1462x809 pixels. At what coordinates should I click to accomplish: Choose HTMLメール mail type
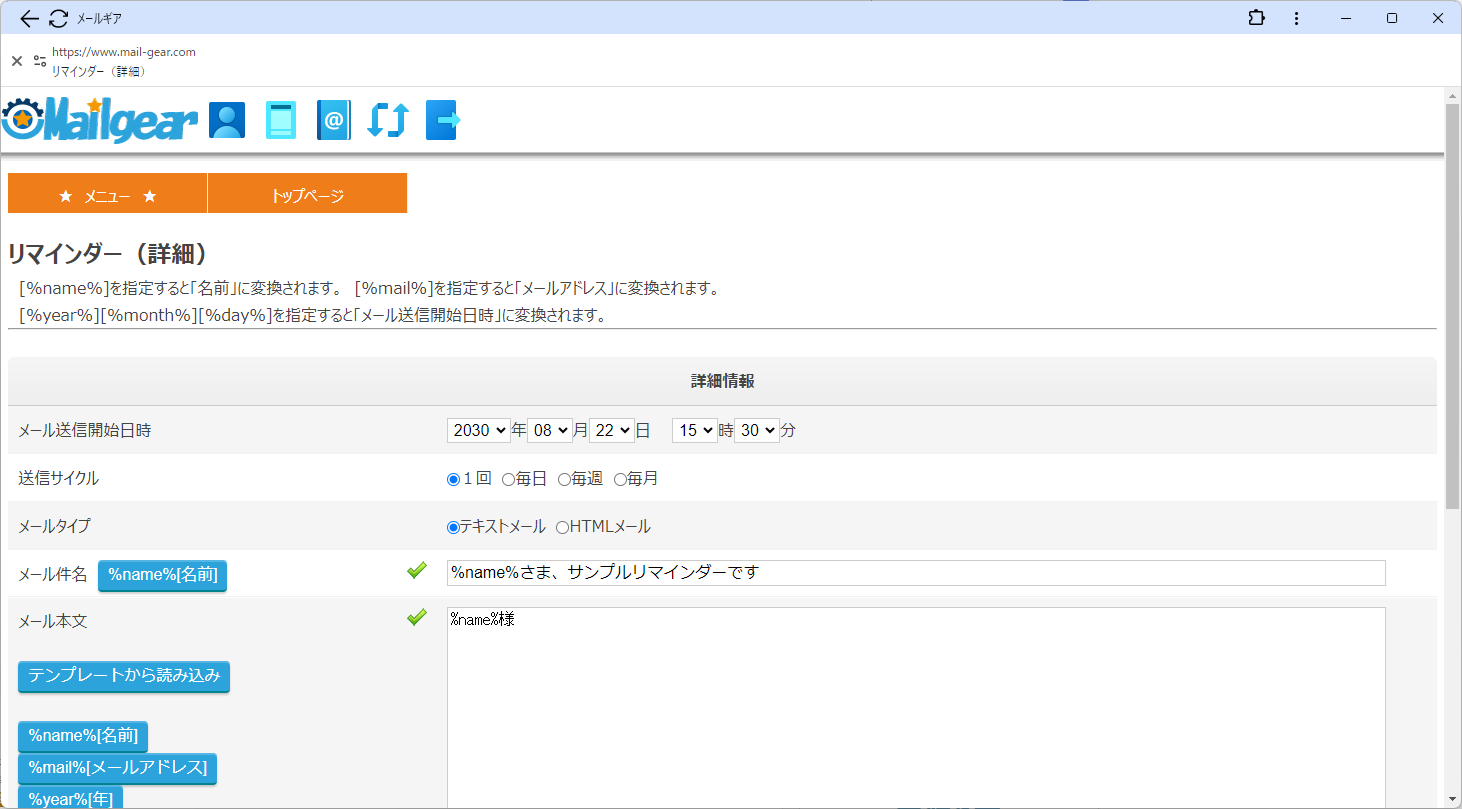(x=562, y=527)
